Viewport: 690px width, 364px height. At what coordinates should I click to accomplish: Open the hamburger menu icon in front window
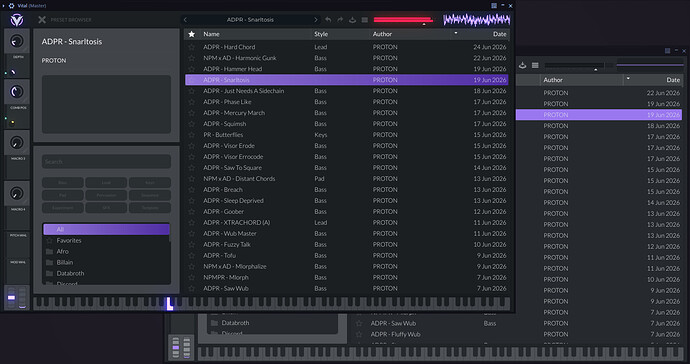click(365, 20)
